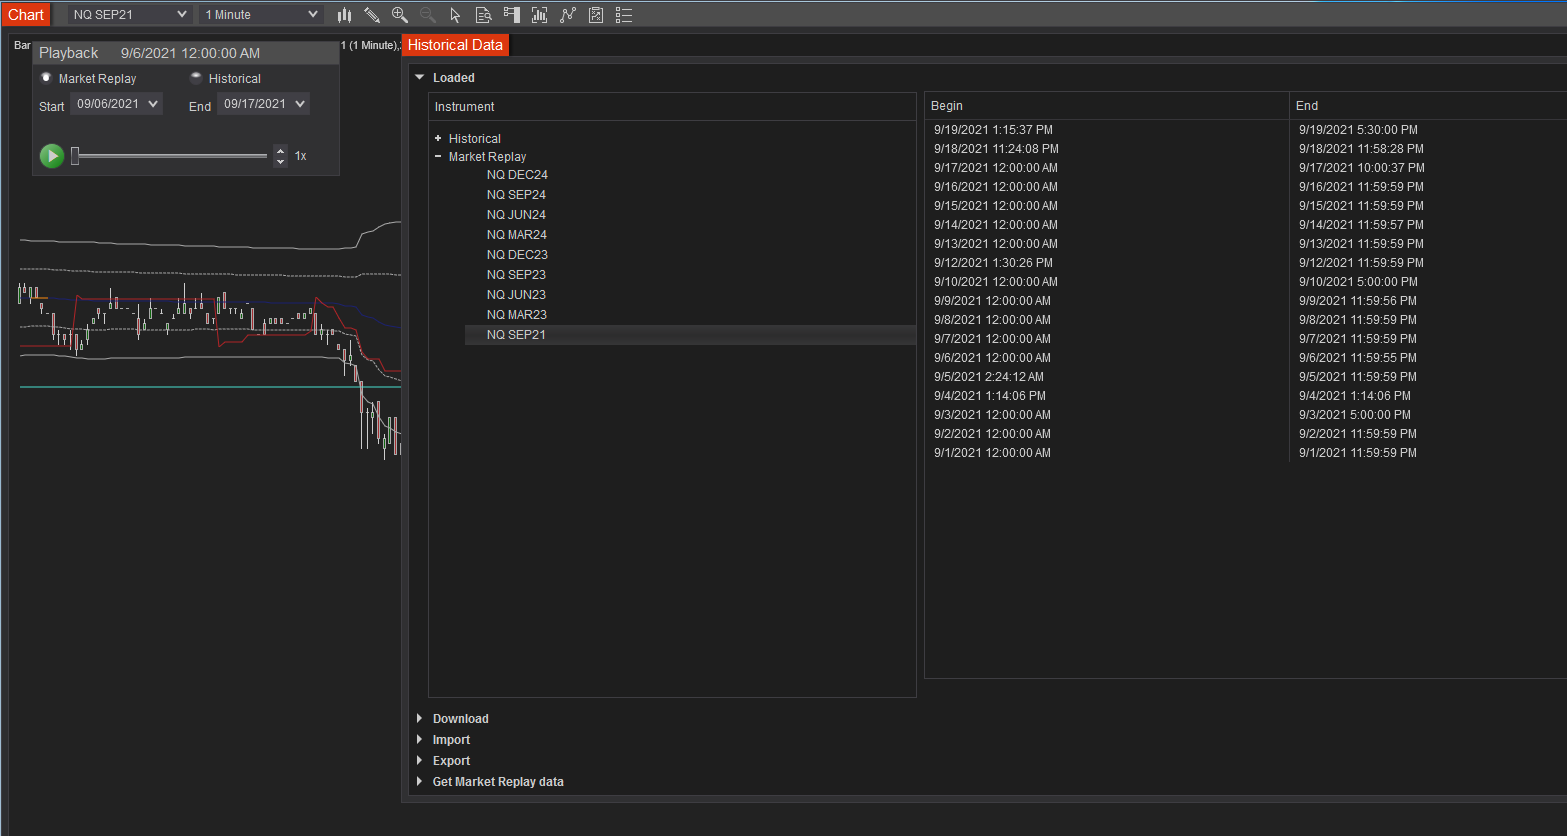The height and width of the screenshot is (836, 1567).
Task: Select Begin cell 9/18/2021 11:24:08 PM
Action: tap(996, 149)
